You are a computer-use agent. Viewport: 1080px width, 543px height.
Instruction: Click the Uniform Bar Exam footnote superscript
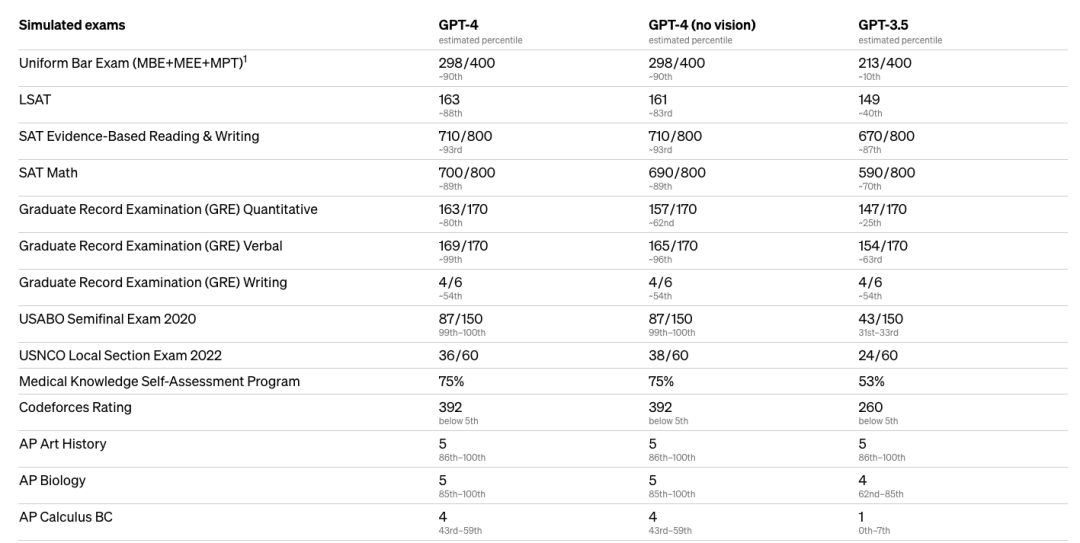pos(246,59)
